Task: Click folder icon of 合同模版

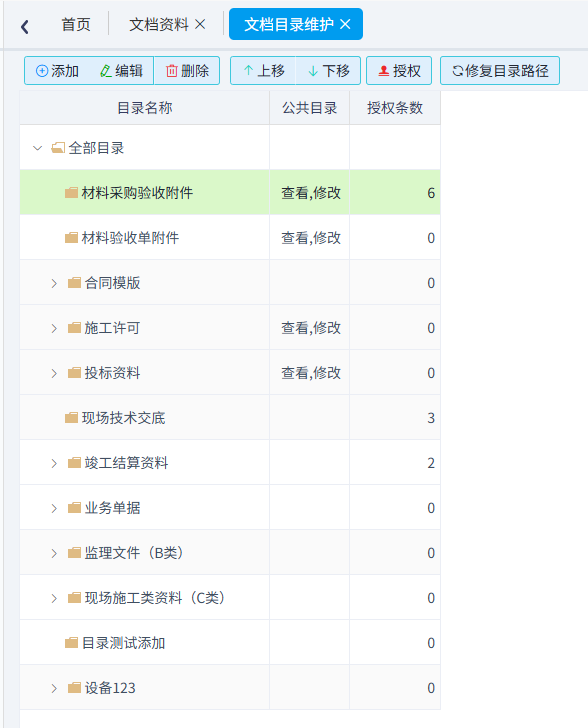Action: coord(74,283)
